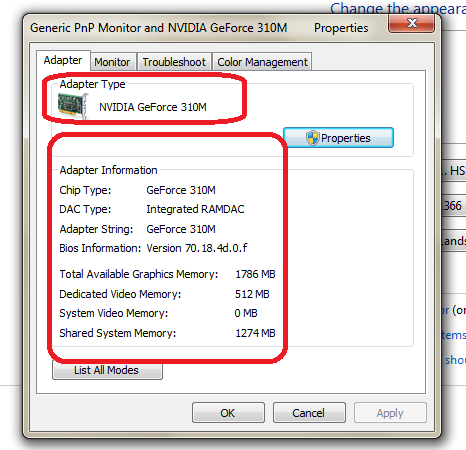
Task: Click the Adapter String value GeForce 310M
Action: (181, 229)
